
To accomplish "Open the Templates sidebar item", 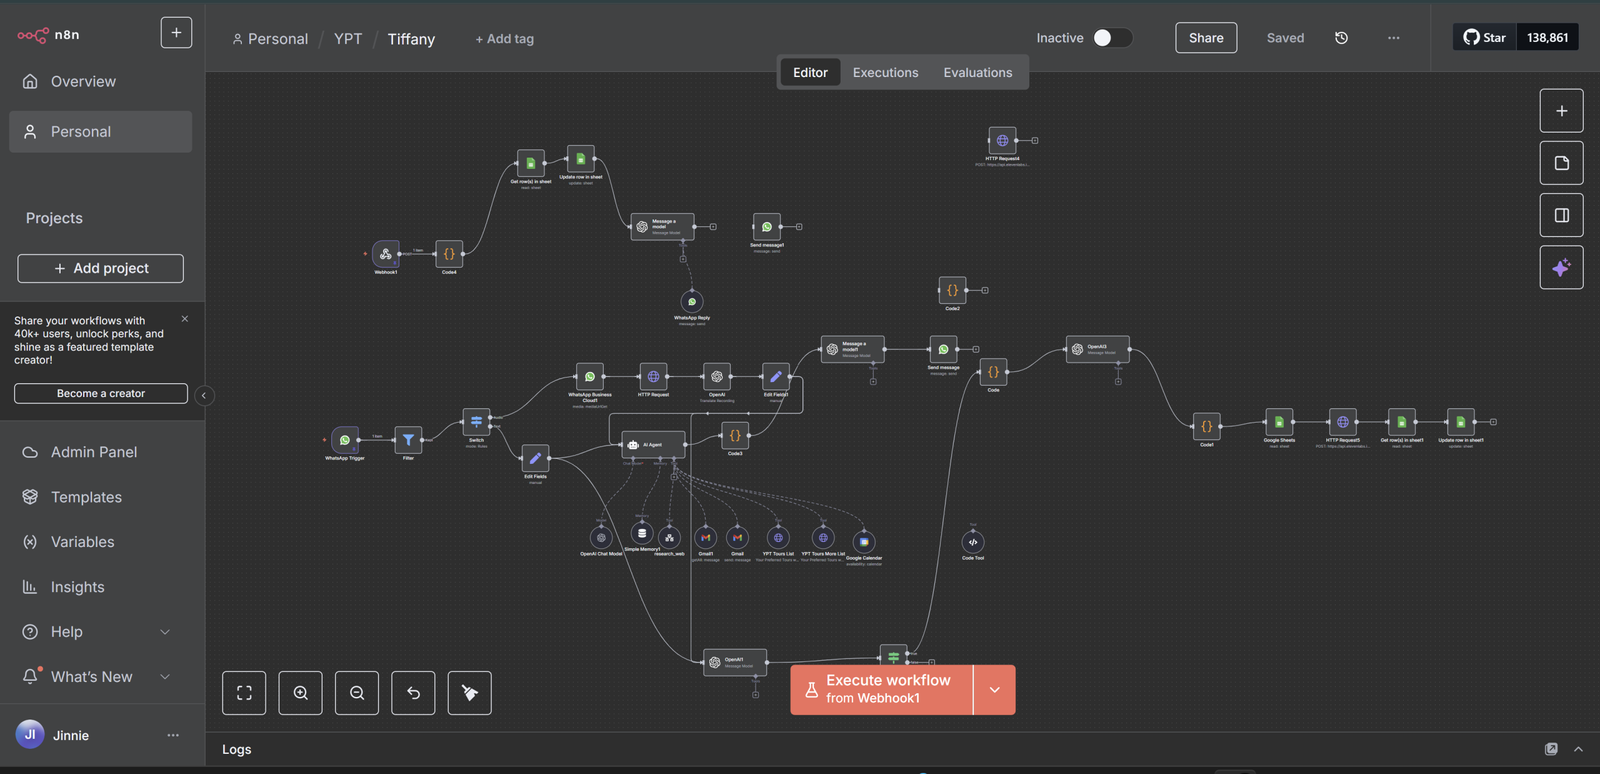I will pyautogui.click(x=86, y=497).
